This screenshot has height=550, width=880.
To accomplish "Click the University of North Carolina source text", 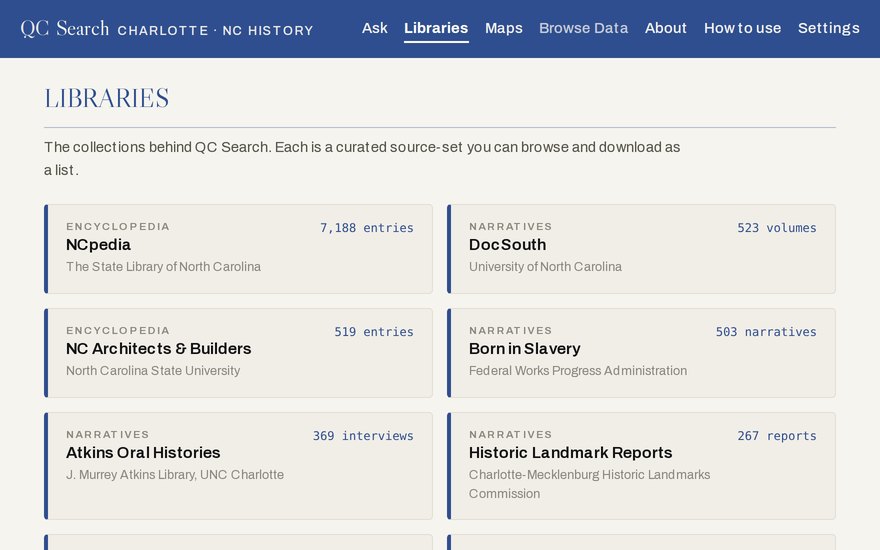I will tap(545, 267).
